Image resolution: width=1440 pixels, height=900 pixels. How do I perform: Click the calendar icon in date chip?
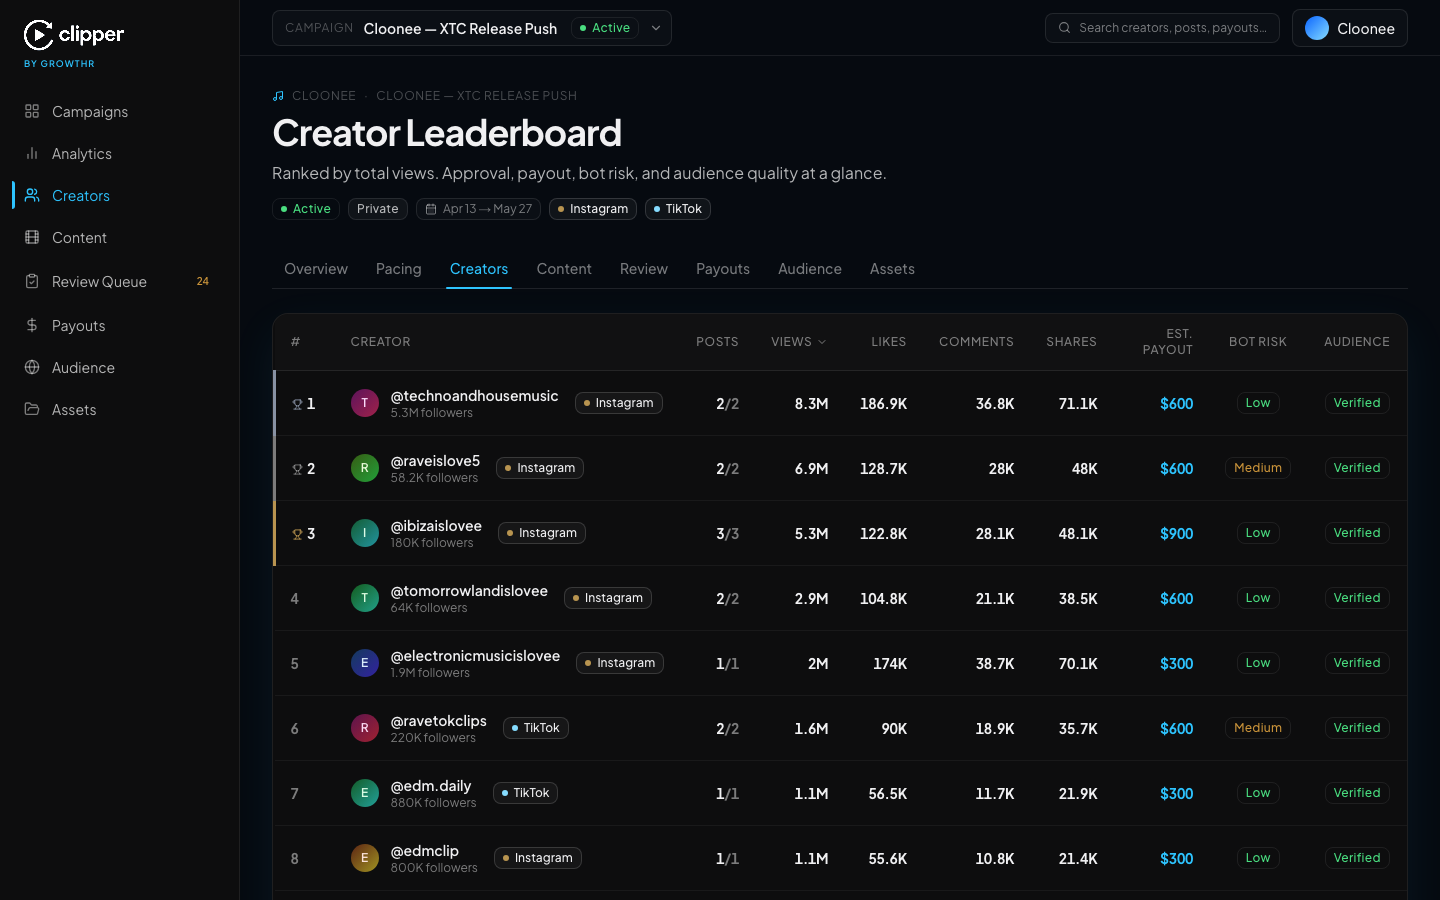[x=431, y=209]
